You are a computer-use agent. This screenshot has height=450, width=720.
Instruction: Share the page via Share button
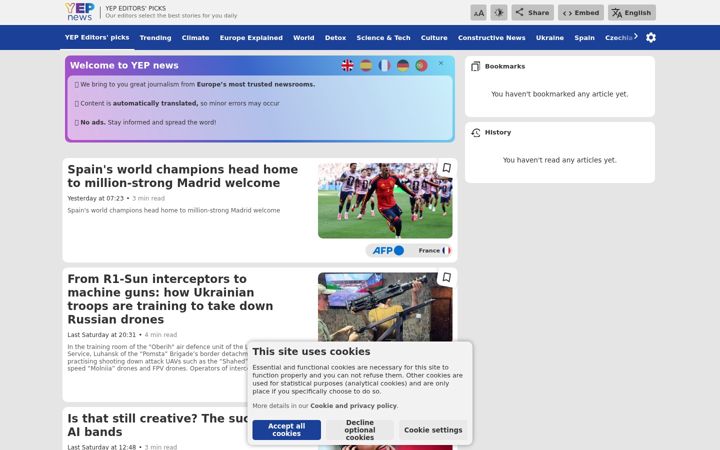(x=533, y=13)
